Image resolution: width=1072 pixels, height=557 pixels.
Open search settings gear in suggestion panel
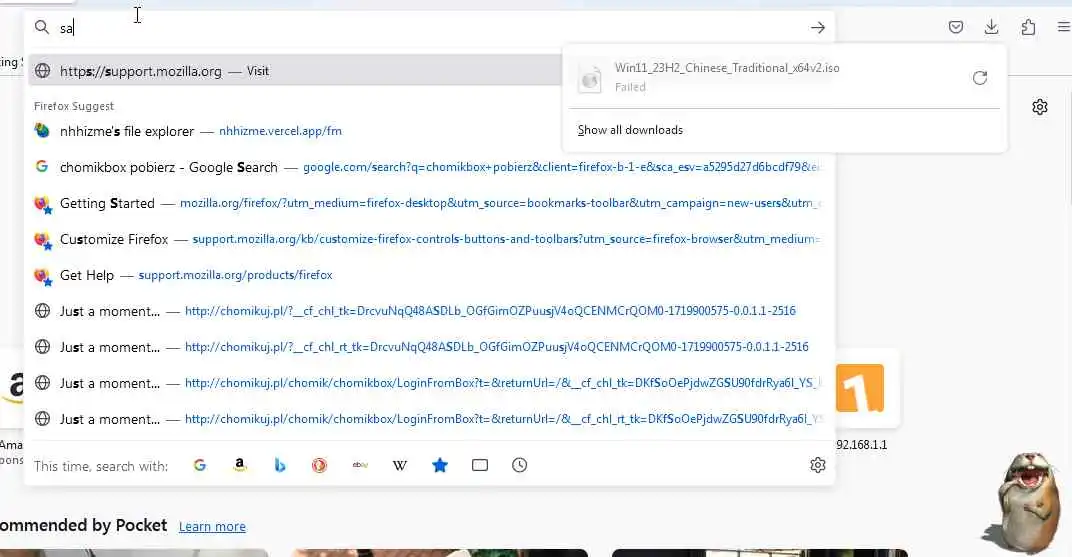click(x=818, y=465)
